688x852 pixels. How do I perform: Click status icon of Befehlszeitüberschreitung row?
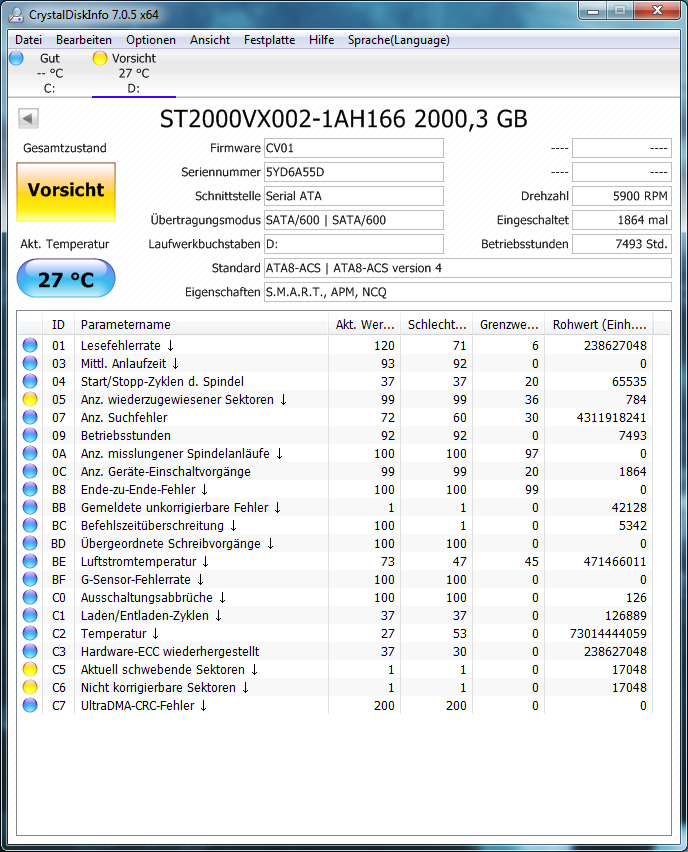pos(30,525)
